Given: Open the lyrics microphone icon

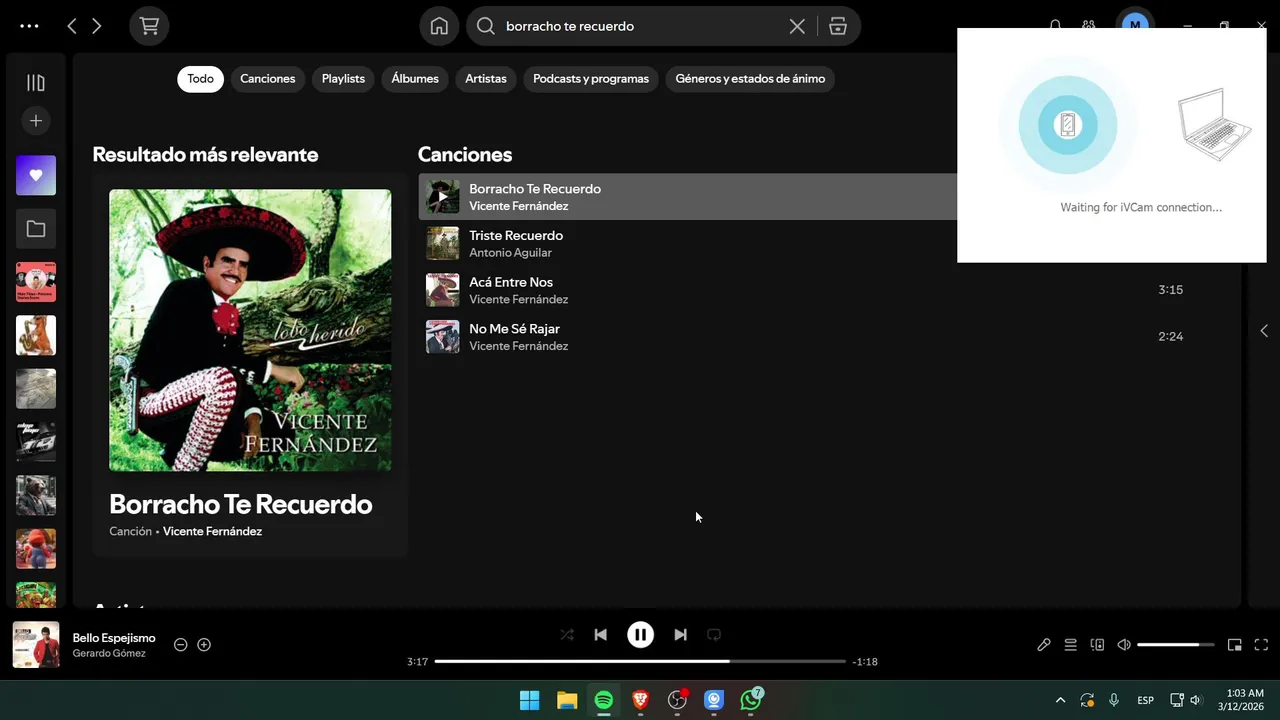Looking at the screenshot, I should point(1044,645).
